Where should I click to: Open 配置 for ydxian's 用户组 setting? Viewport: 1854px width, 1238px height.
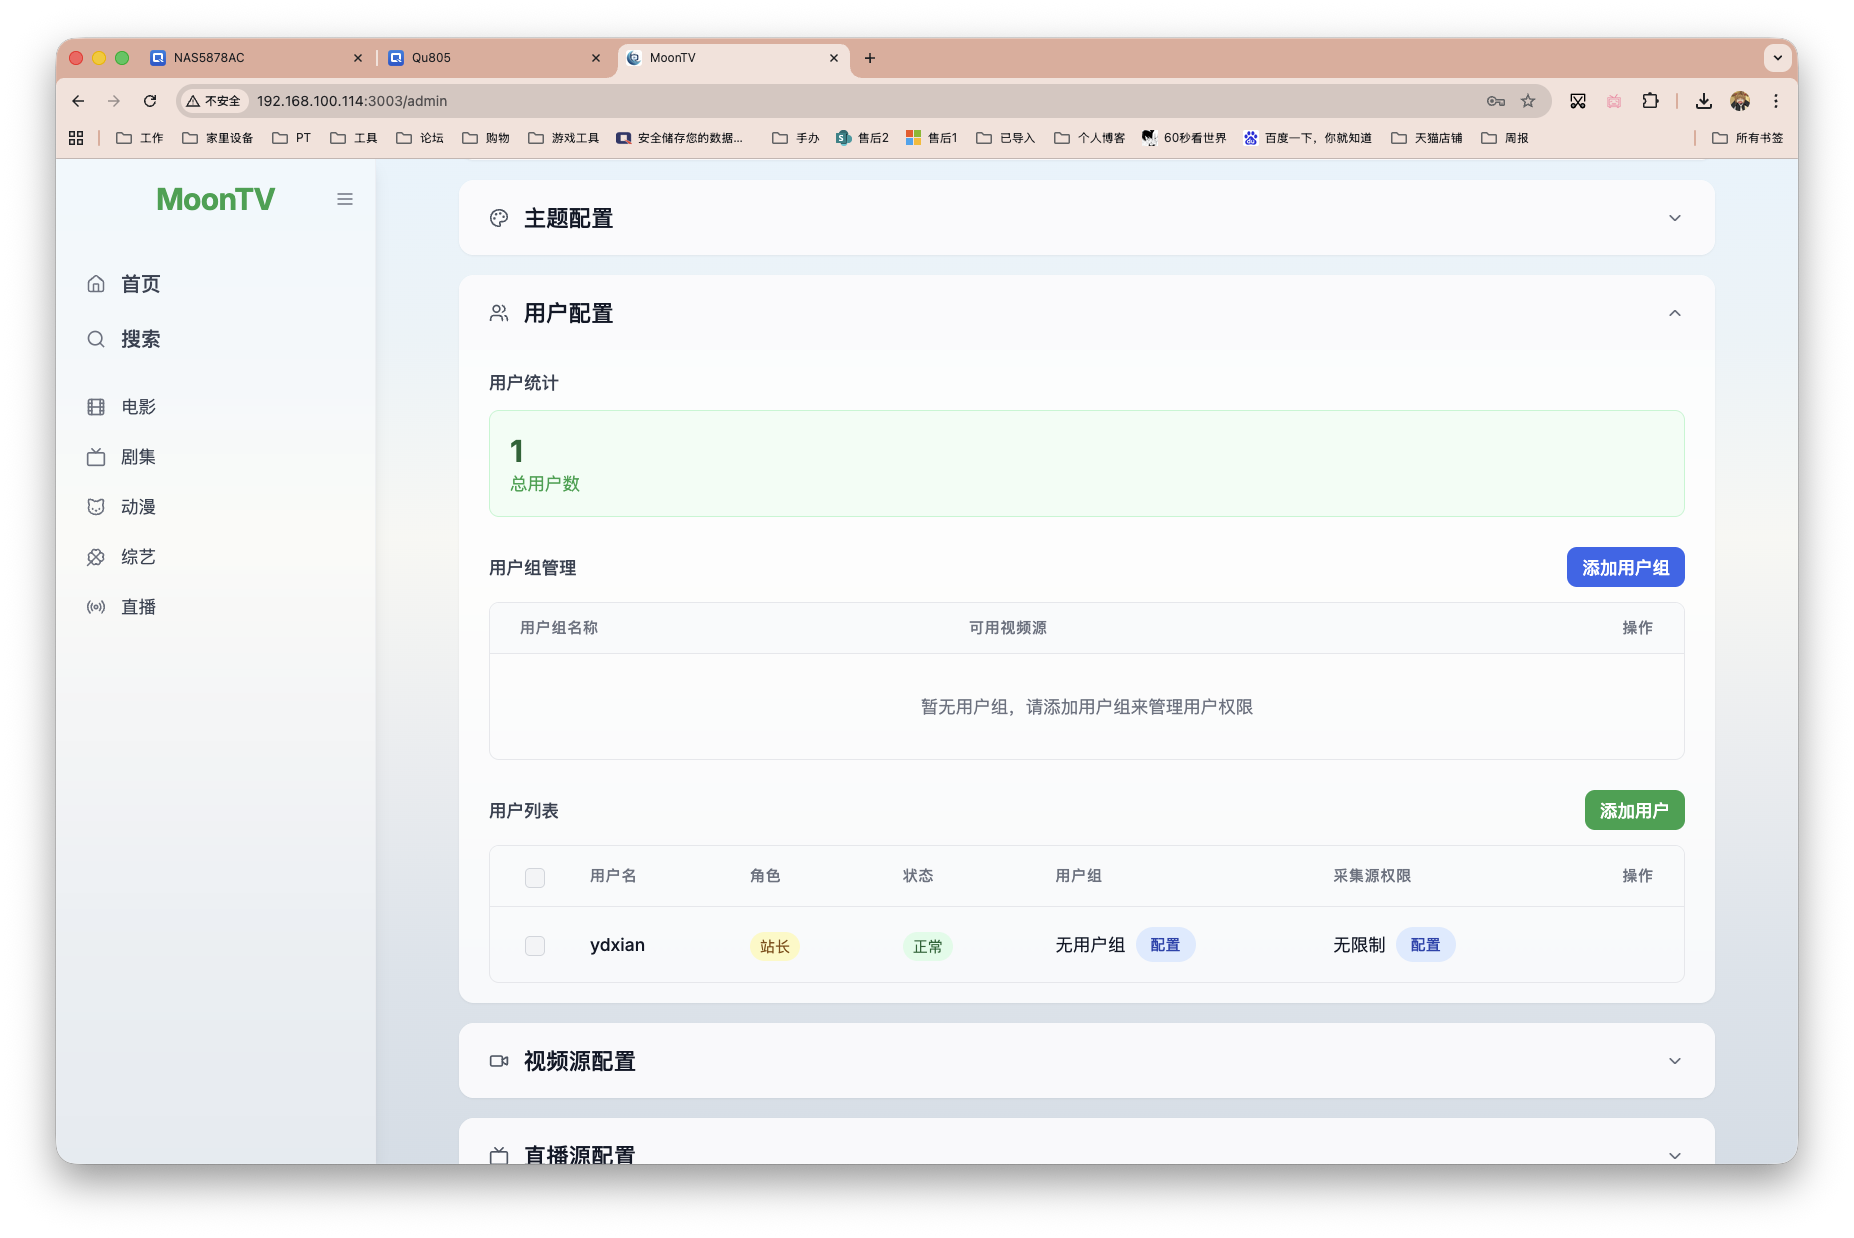pyautogui.click(x=1165, y=944)
